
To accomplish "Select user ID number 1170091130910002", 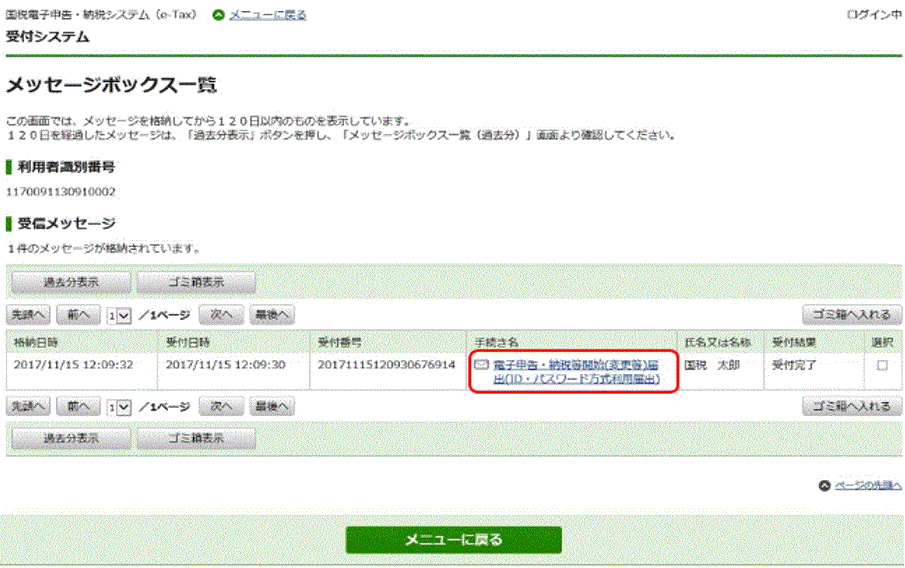I will coord(61,192).
